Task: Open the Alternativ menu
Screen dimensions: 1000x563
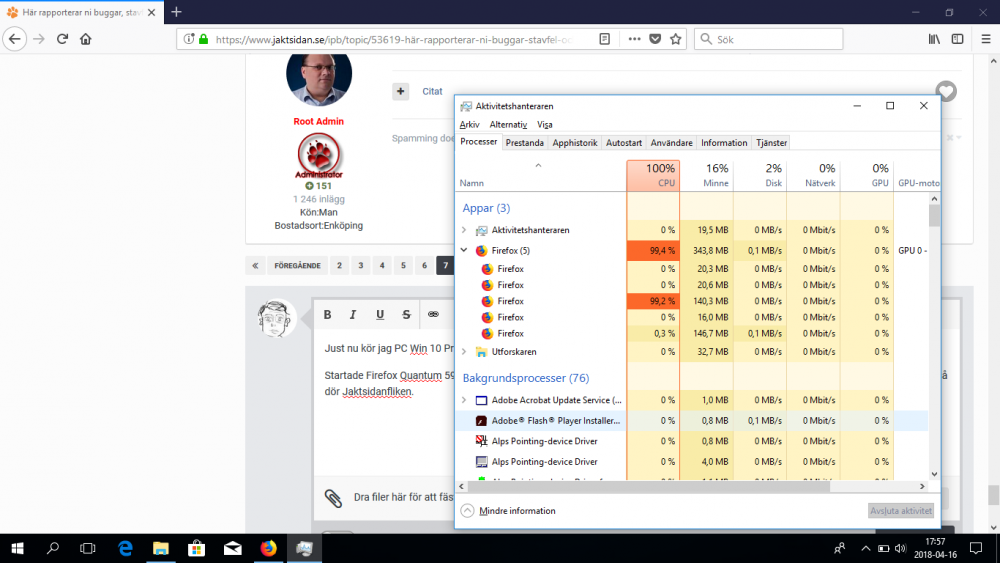Action: [508, 125]
